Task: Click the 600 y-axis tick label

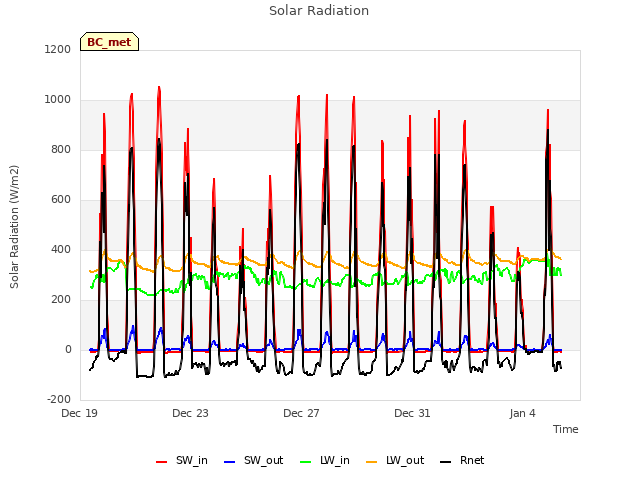Action: tap(61, 200)
